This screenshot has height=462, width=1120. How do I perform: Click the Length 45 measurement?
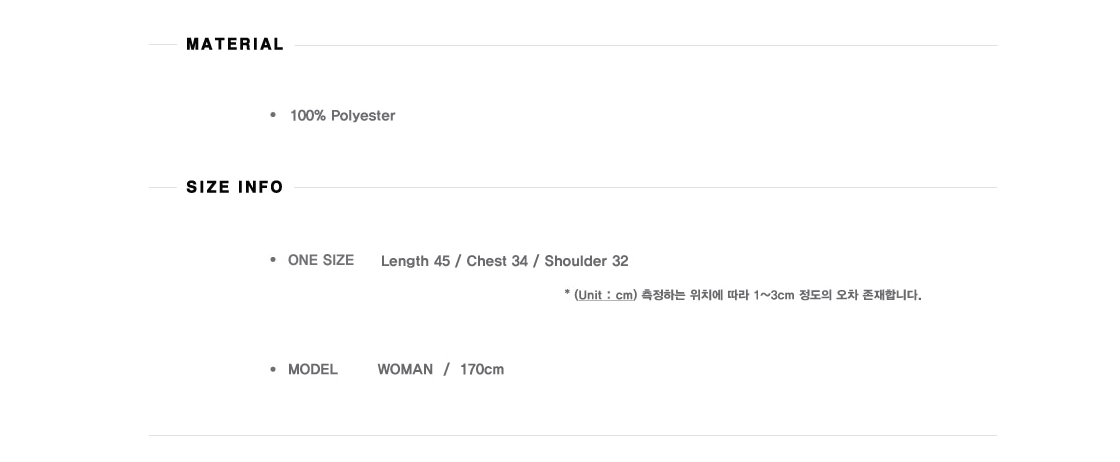[415, 261]
